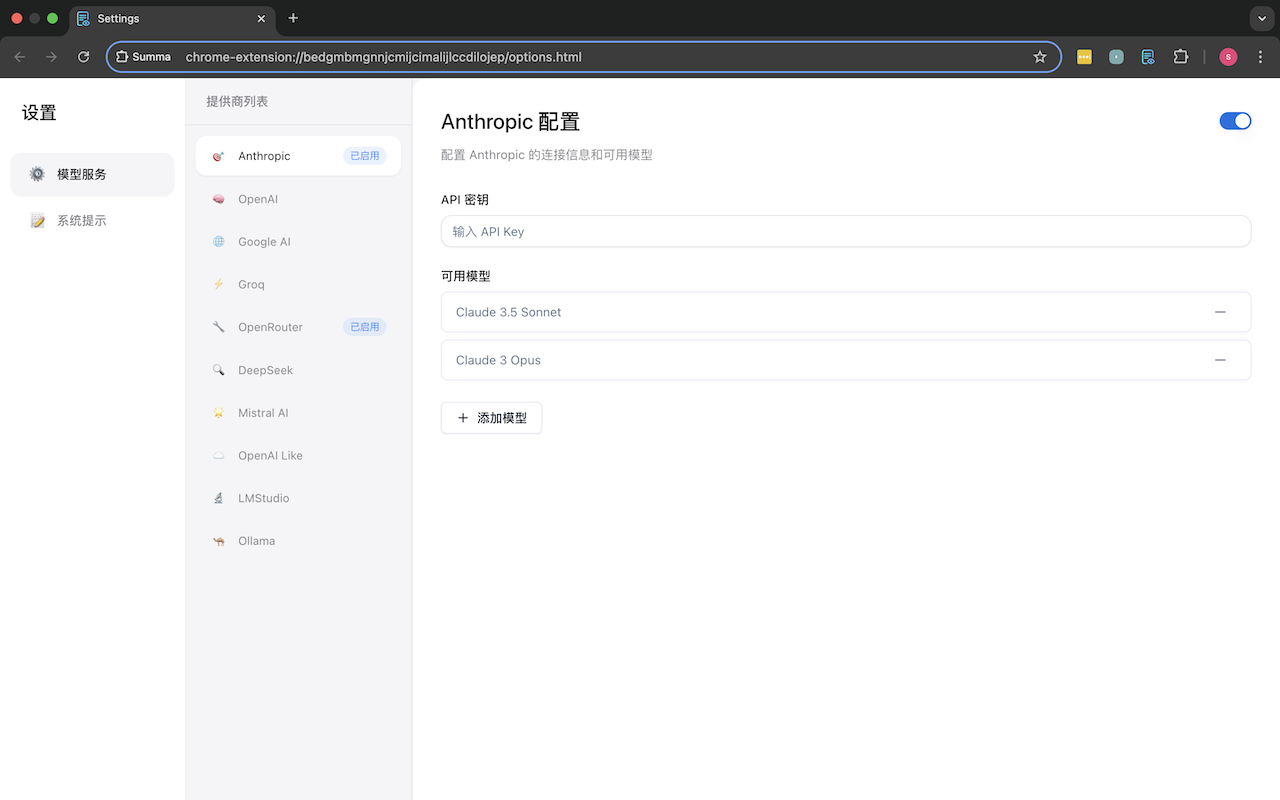Remove the Claude 3 Opus model

tap(1220, 360)
